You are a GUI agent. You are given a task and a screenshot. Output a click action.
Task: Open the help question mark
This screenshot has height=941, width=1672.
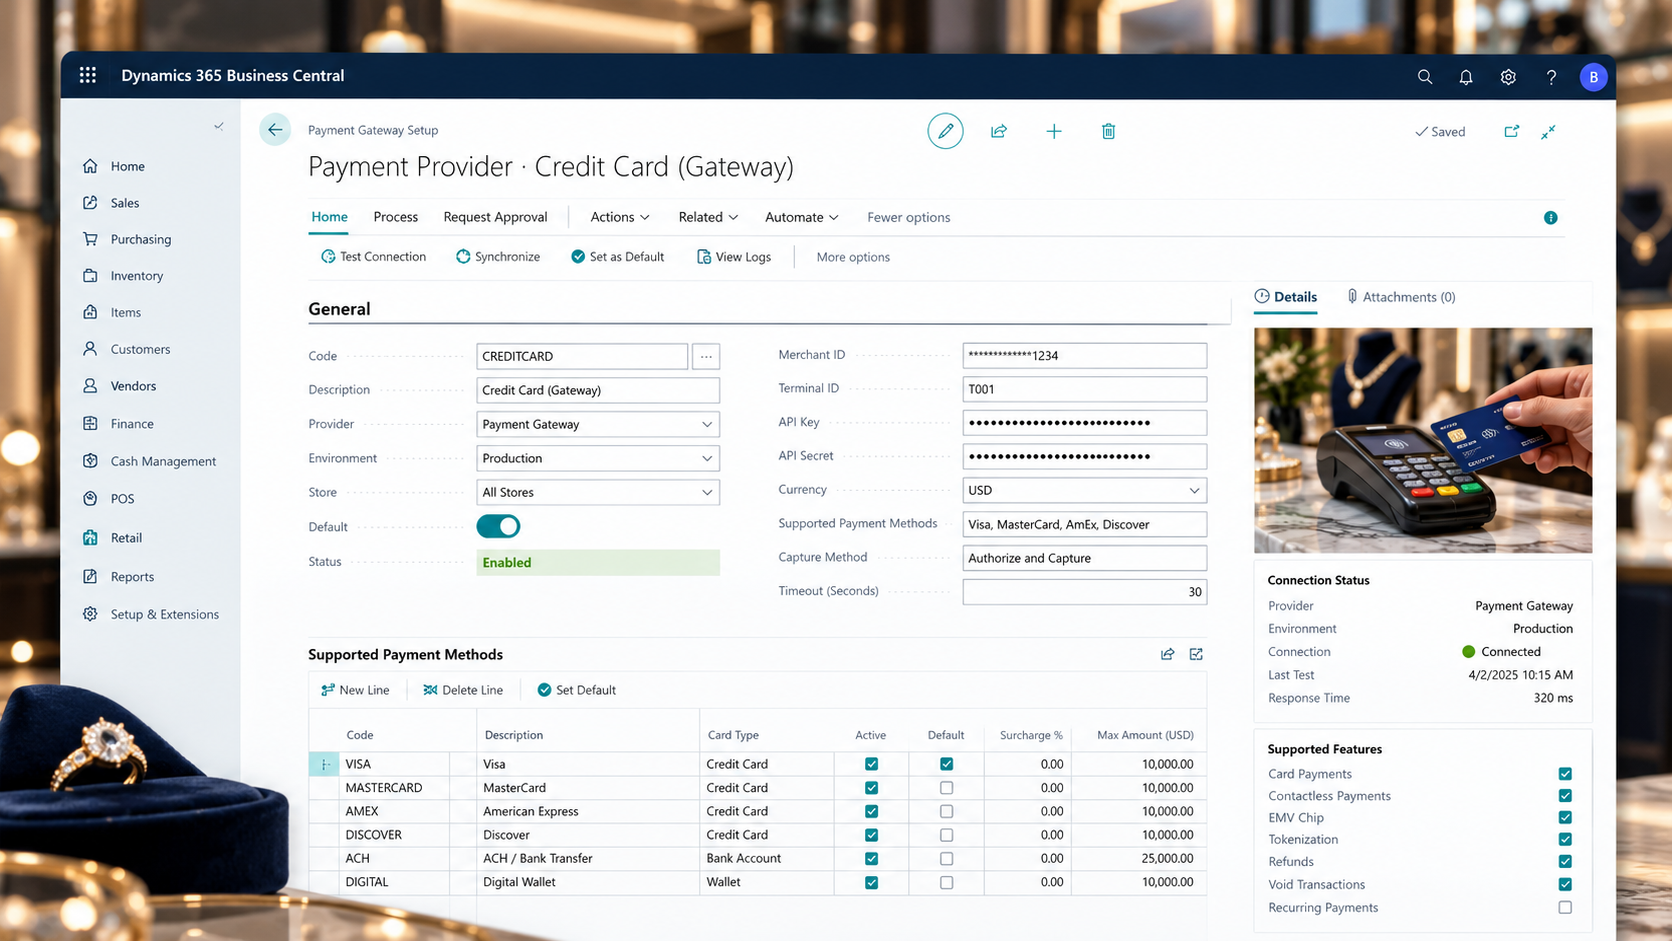pos(1551,77)
